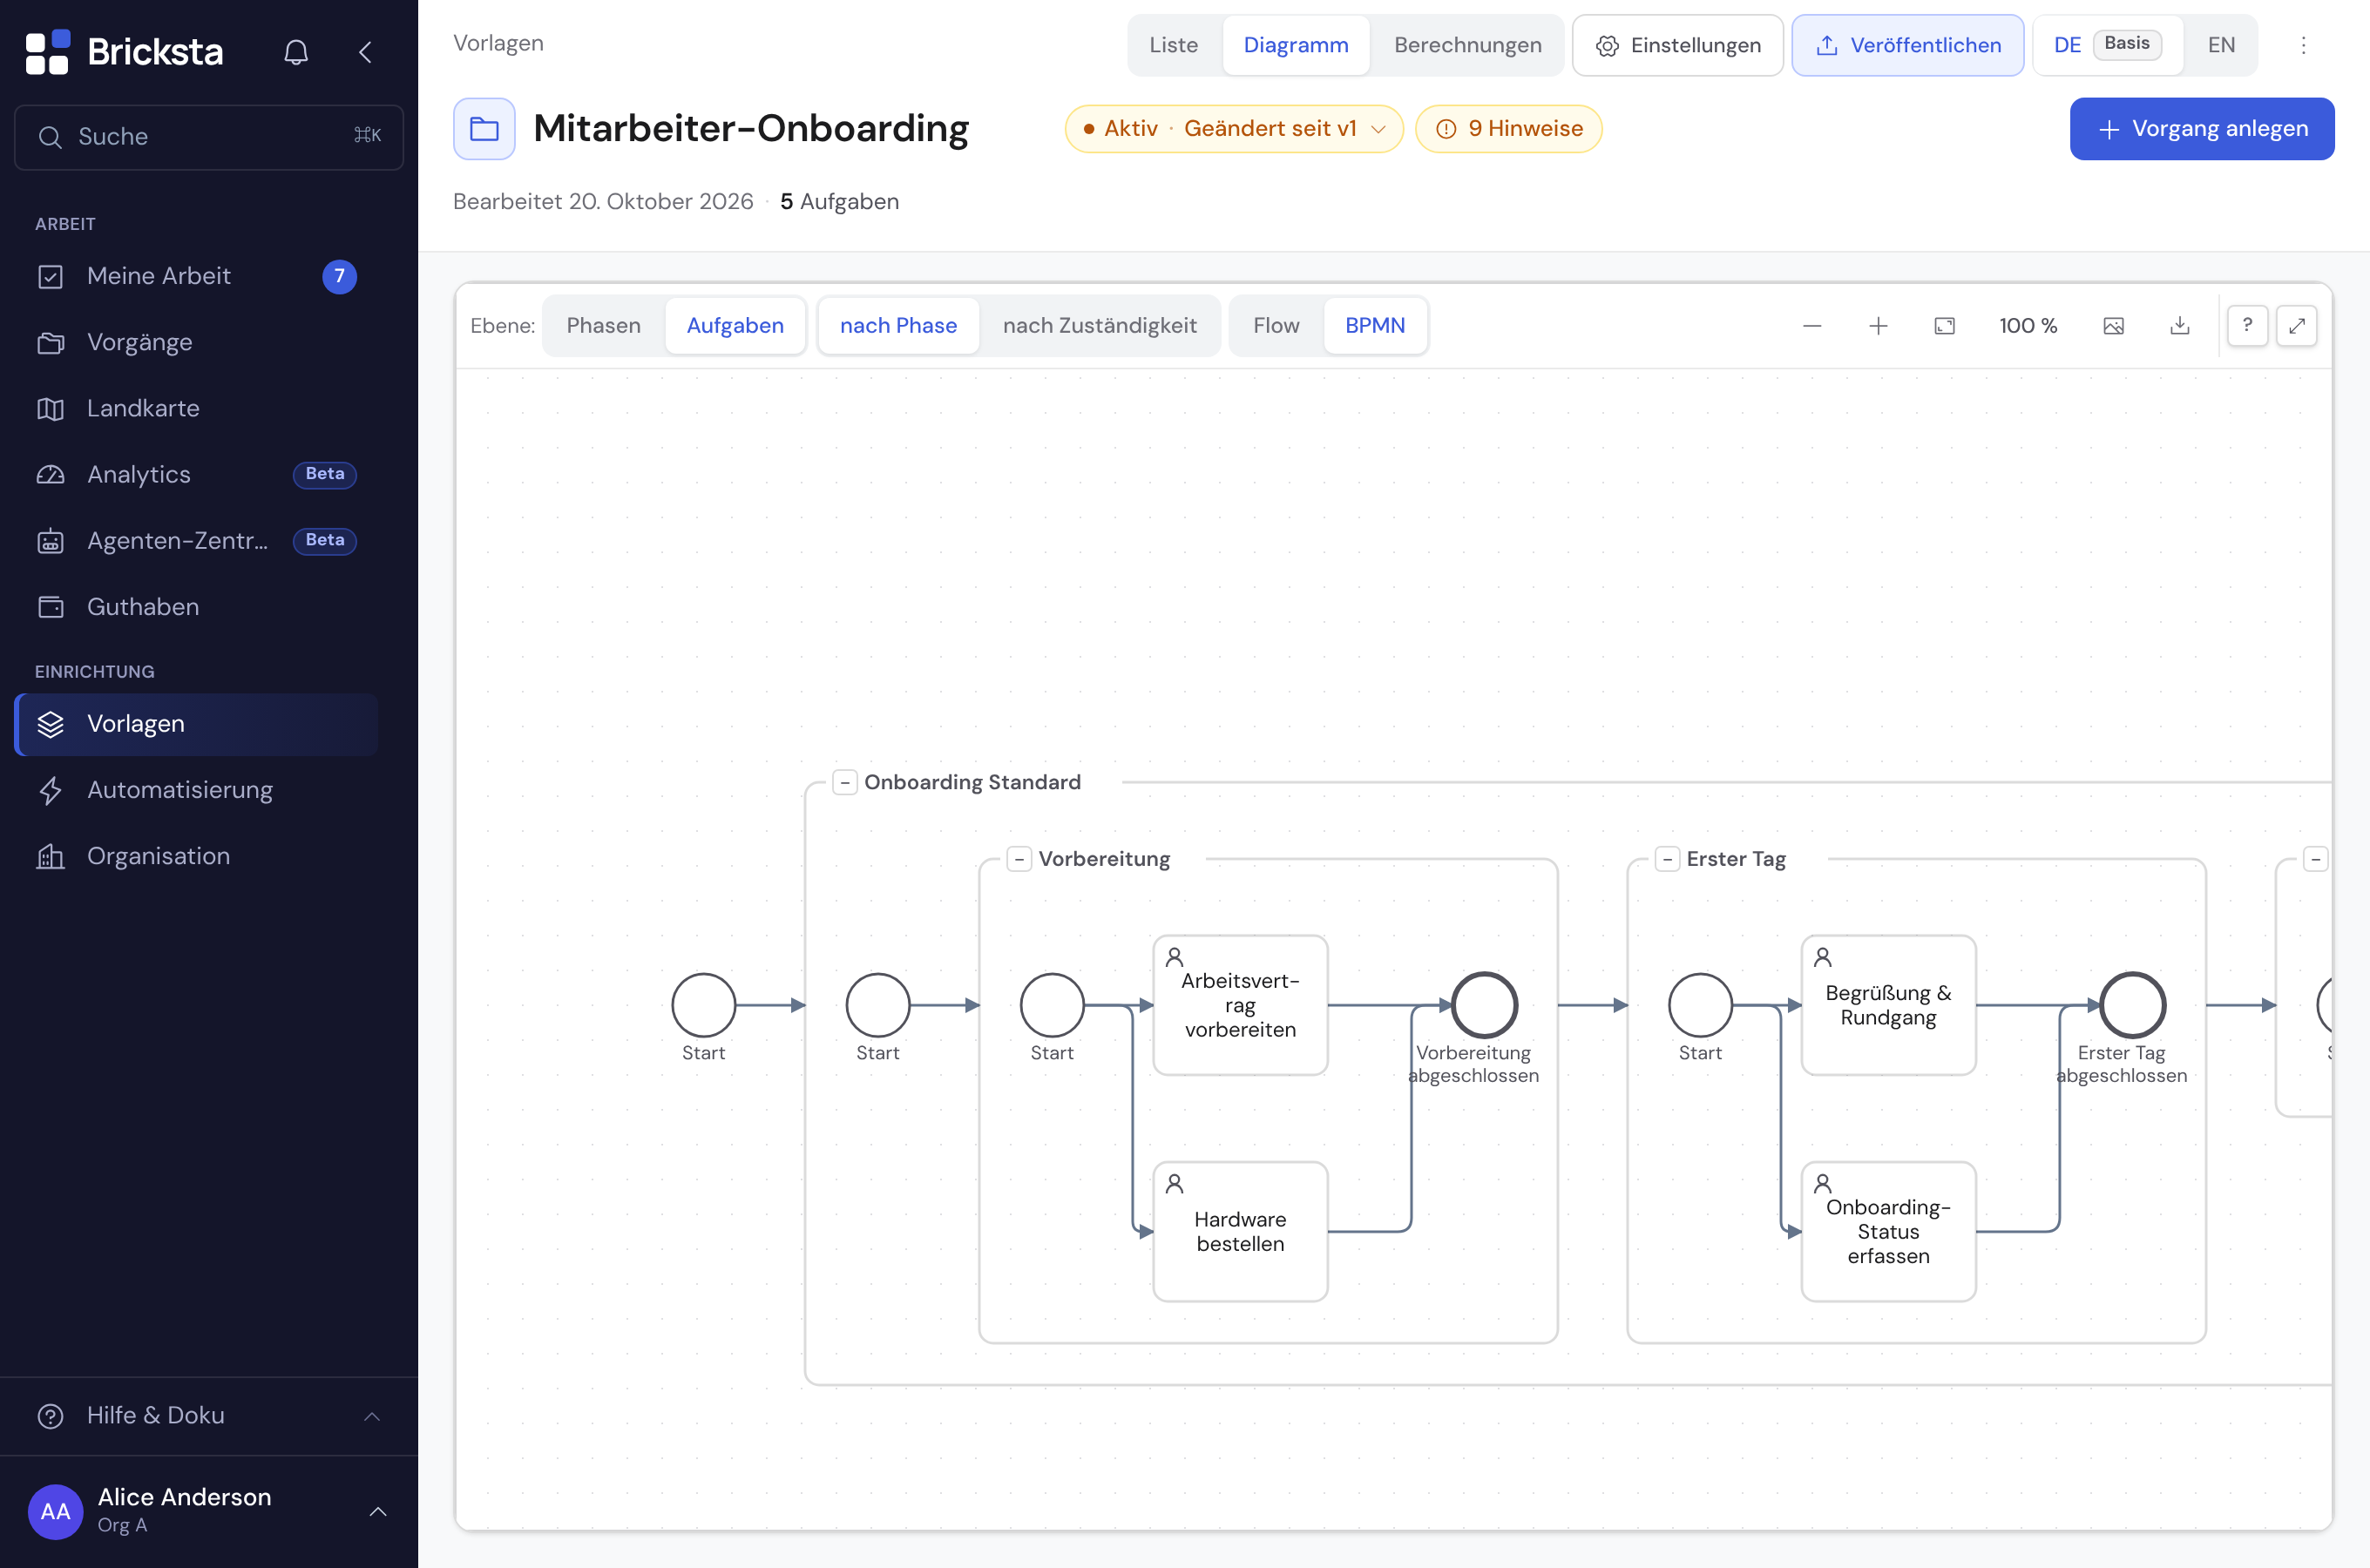This screenshot has width=2370, height=1568.
Task: Open the diagram help question mark
Action: point(2247,326)
